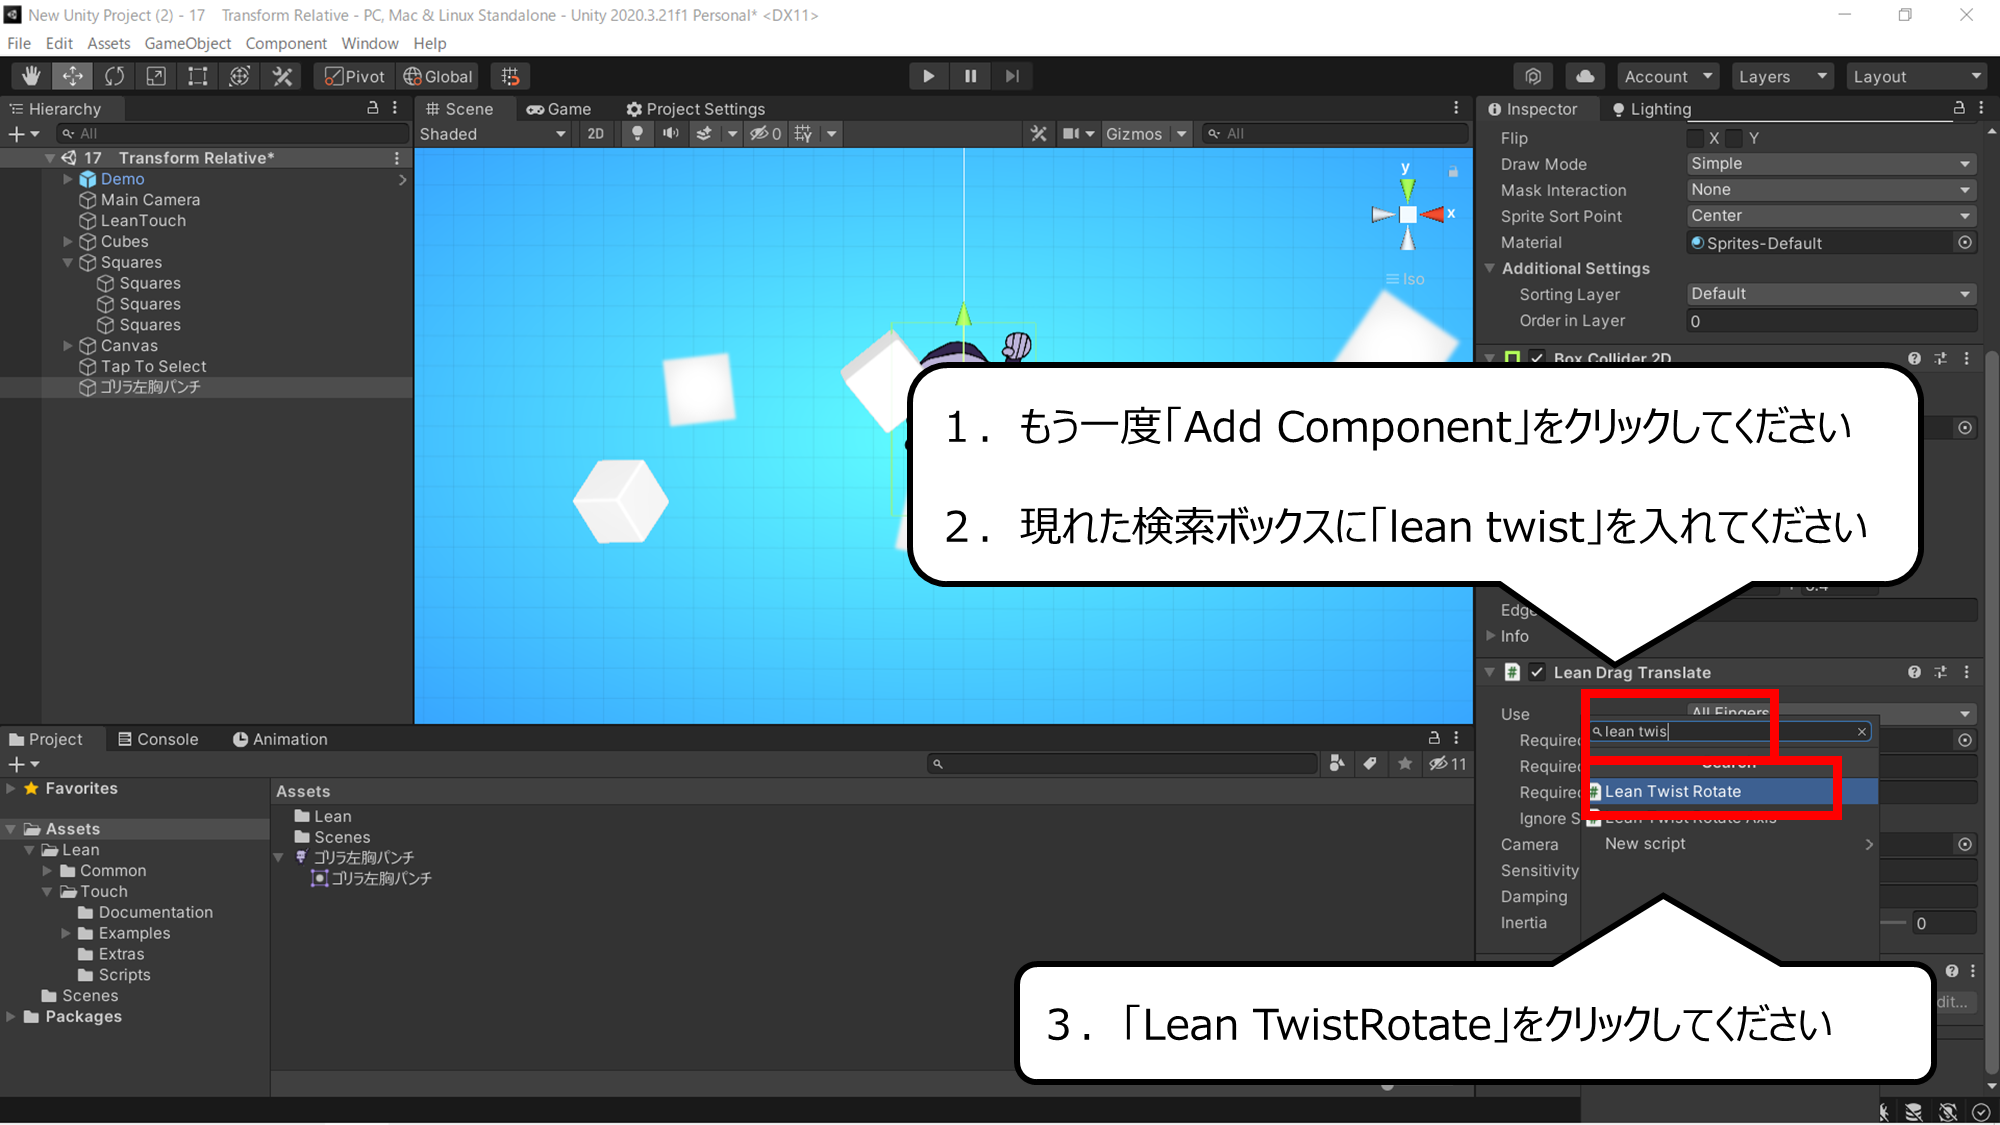The width and height of the screenshot is (2000, 1125).
Task: Expand Cubes in Hierarchy
Action: click(x=68, y=242)
